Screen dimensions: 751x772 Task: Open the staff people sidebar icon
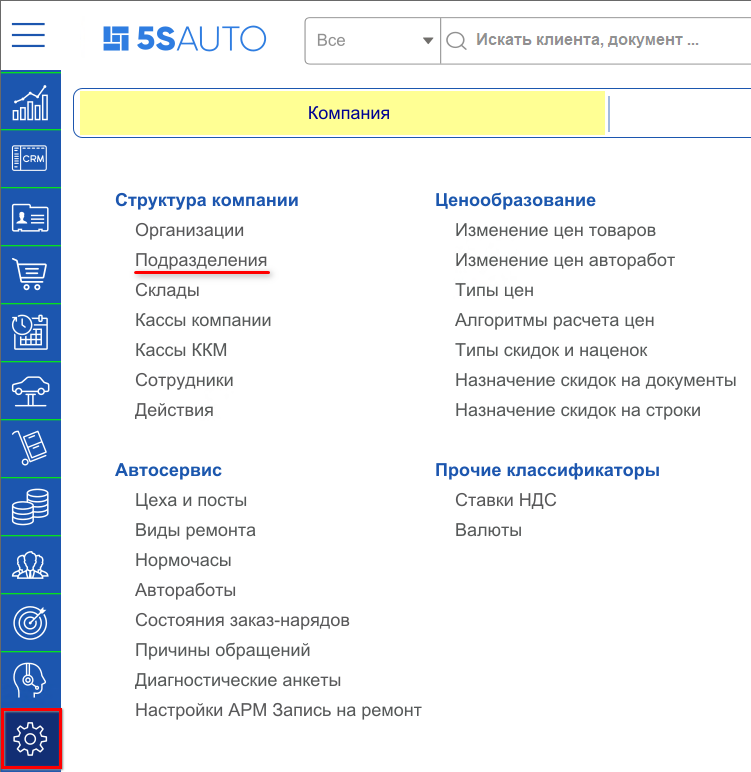[x=31, y=565]
